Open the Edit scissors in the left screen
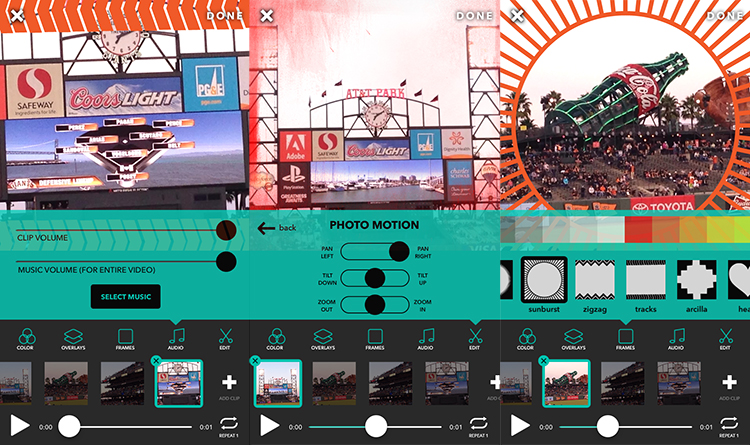This screenshot has width=750, height=445. tap(225, 339)
